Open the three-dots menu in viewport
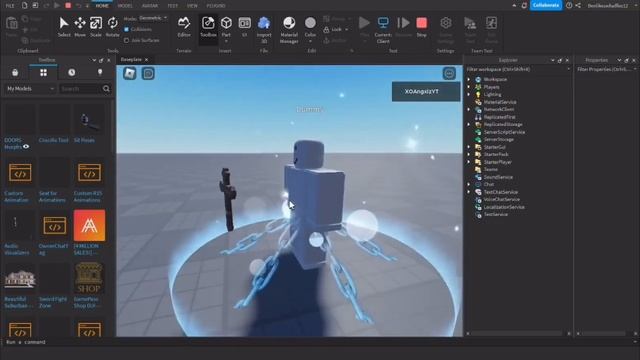The width and height of the screenshot is (640, 360). coord(449,73)
